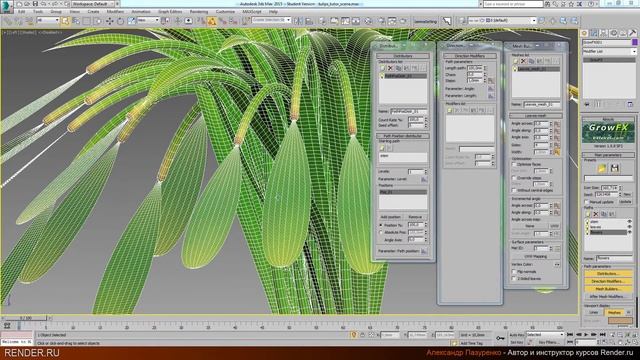Open the layer dropdown showing 0 (default)
This screenshot has width=640, height=360.
(x=502, y=20)
